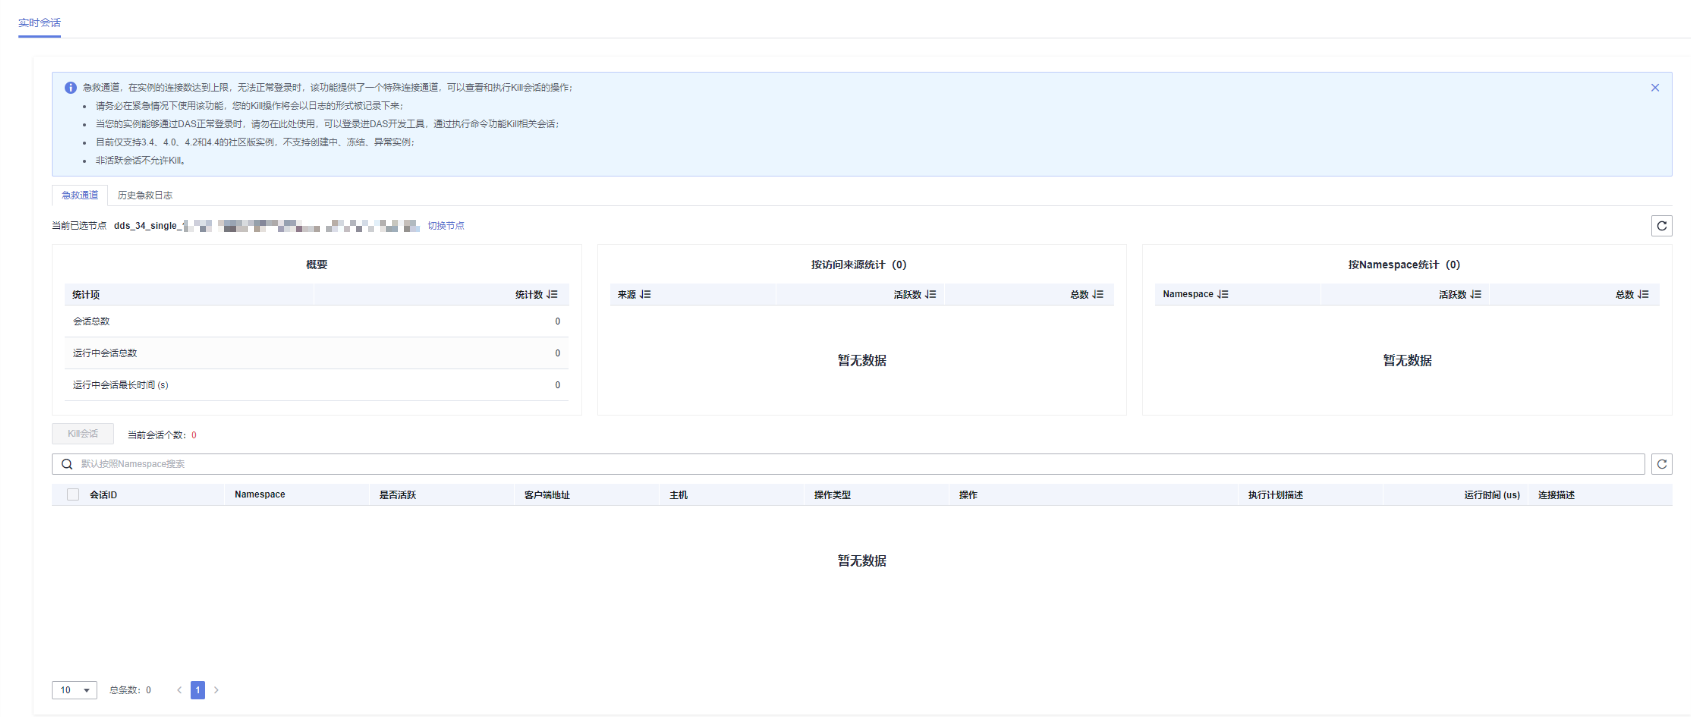
Task: Click 按Namespace统计 (0) panel title
Action: pyautogui.click(x=1404, y=265)
